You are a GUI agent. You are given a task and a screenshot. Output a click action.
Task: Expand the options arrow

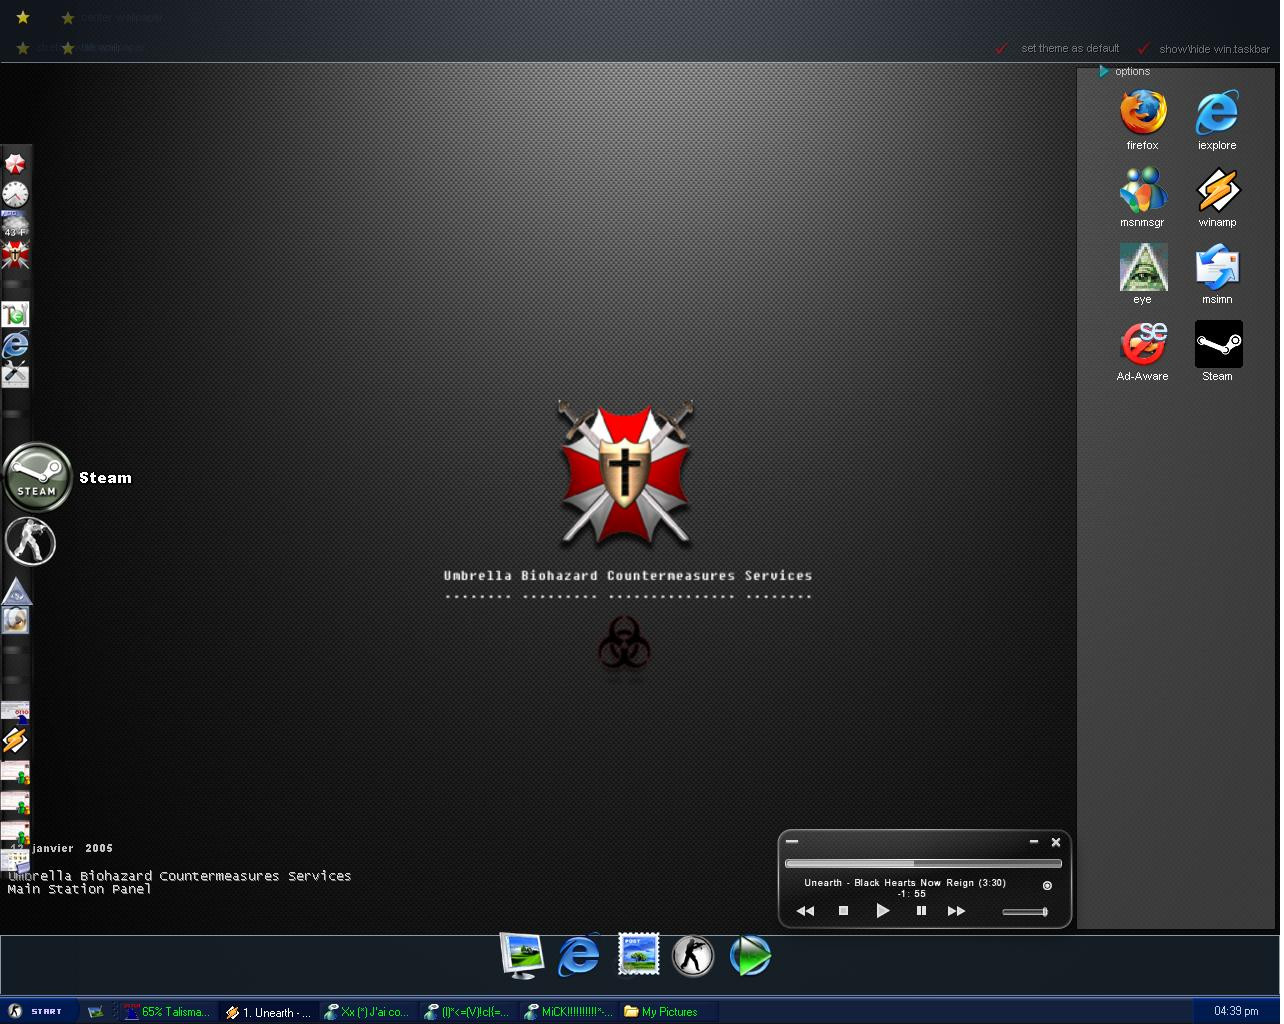click(x=1104, y=71)
